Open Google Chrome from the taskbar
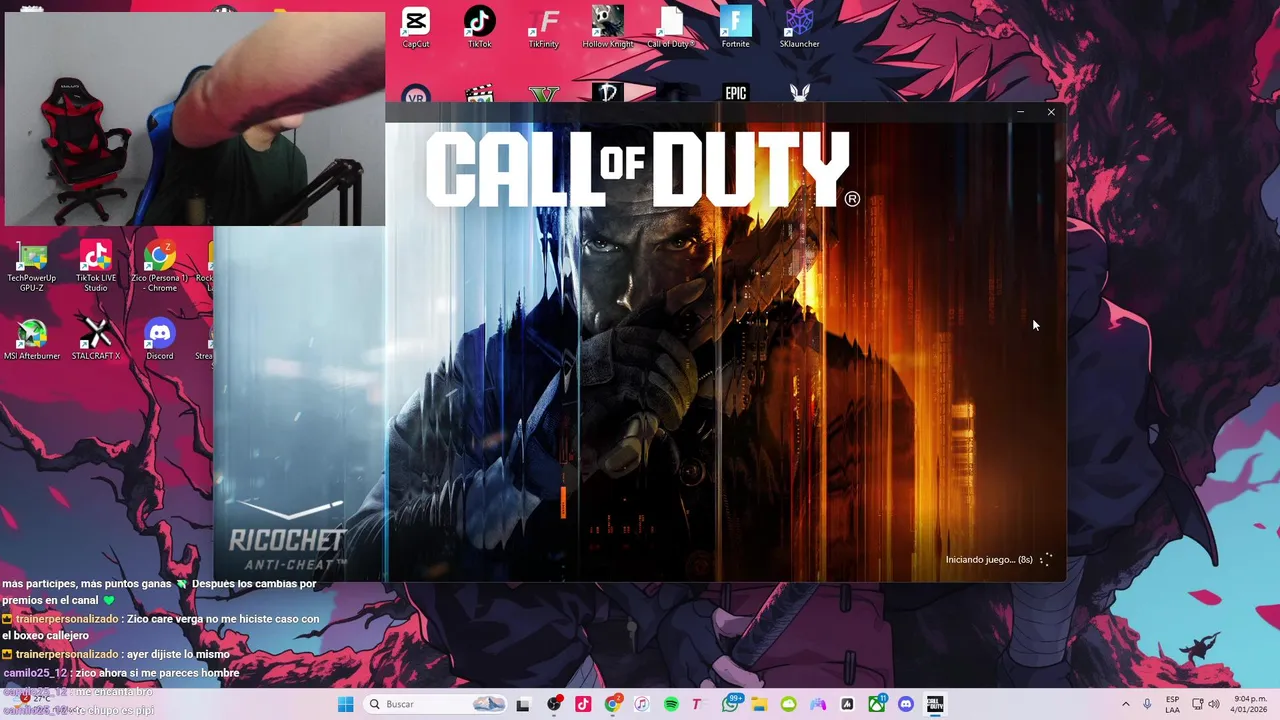 [x=613, y=704]
